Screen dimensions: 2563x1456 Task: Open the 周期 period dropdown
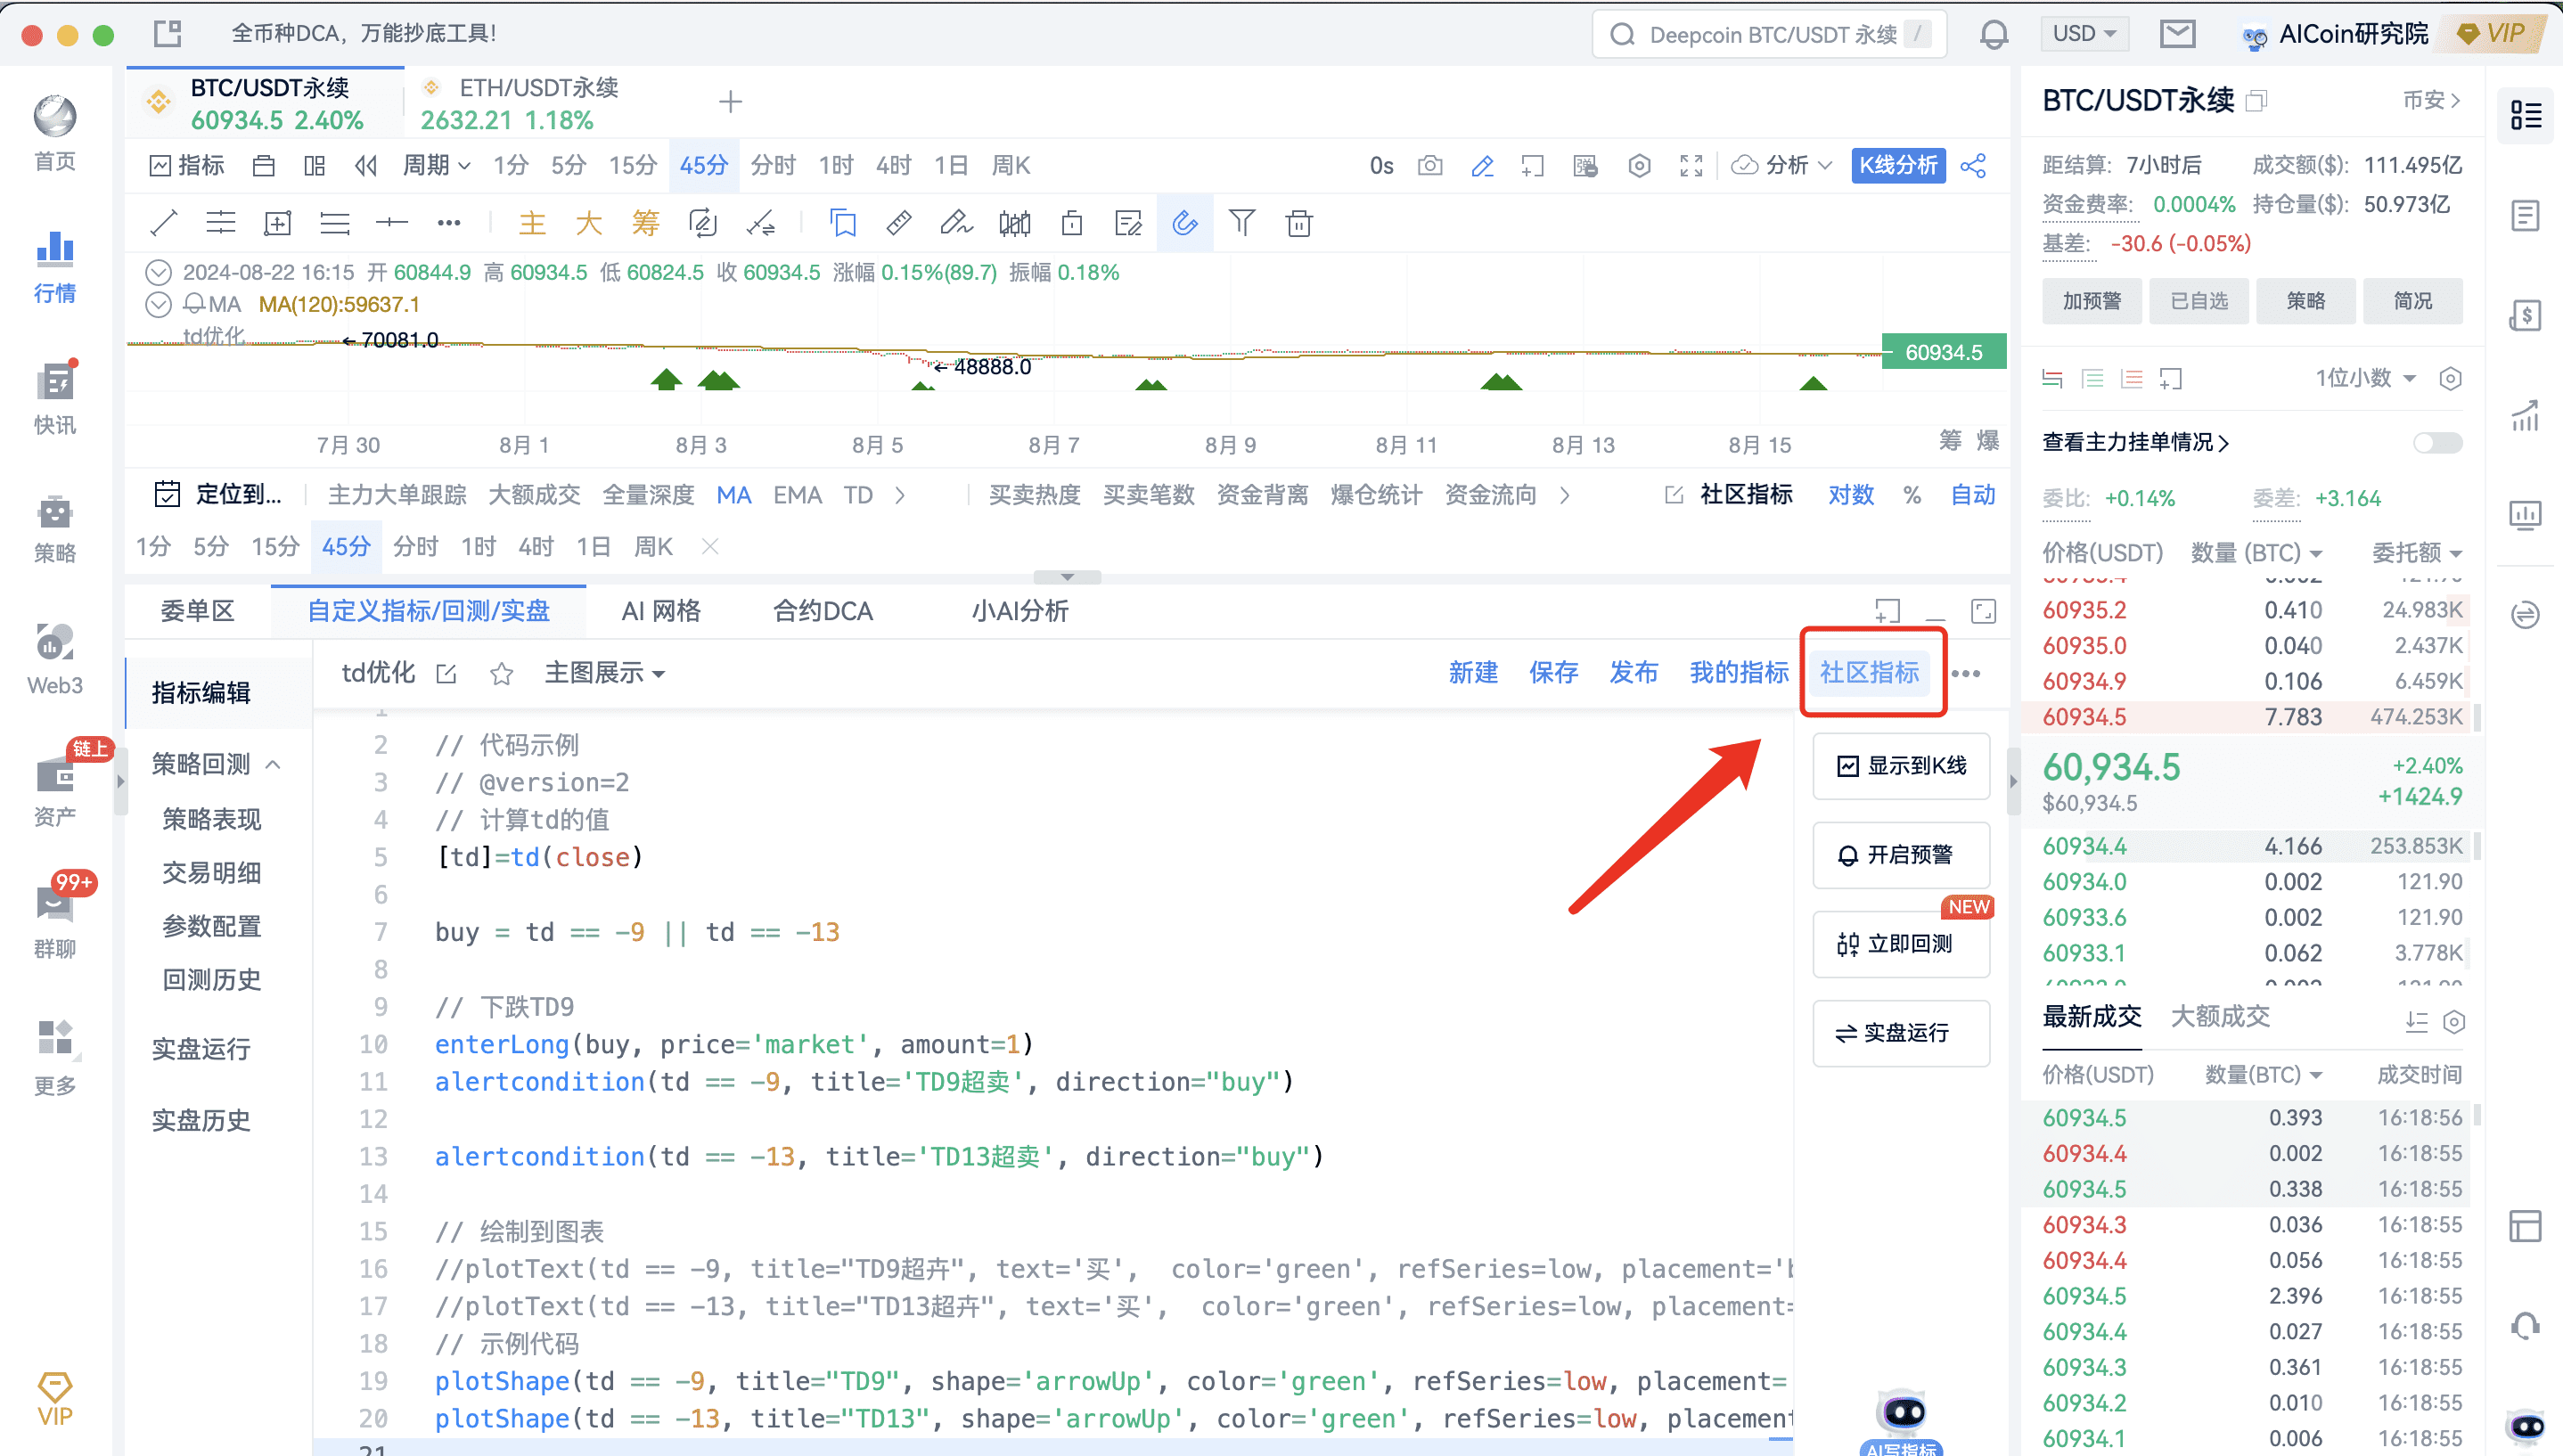(x=436, y=165)
